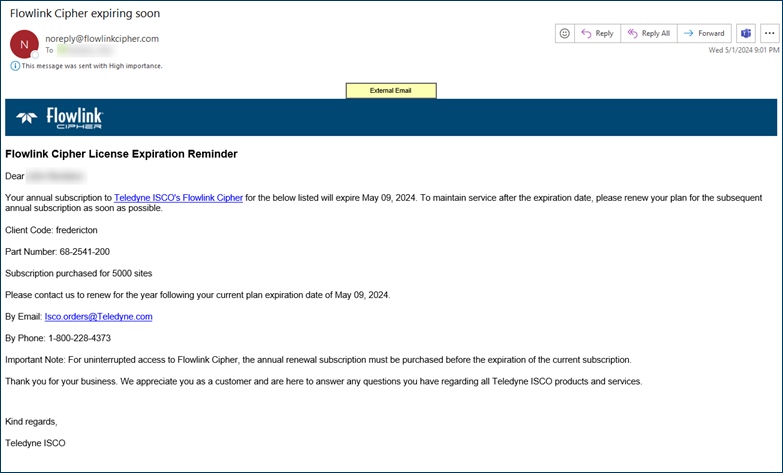Click the Reply button
Image resolution: width=783 pixels, height=473 pixels.
tap(597, 33)
